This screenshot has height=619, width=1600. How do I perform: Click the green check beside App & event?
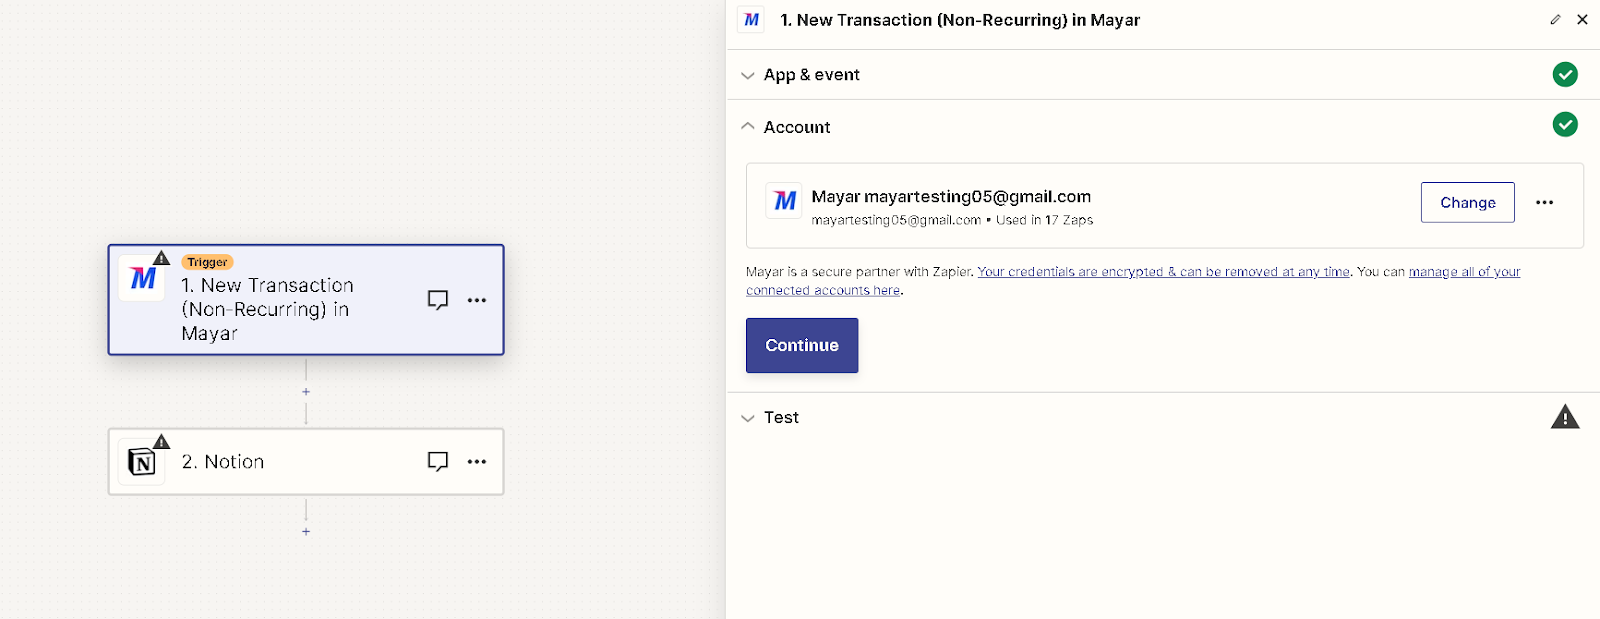1565,75
